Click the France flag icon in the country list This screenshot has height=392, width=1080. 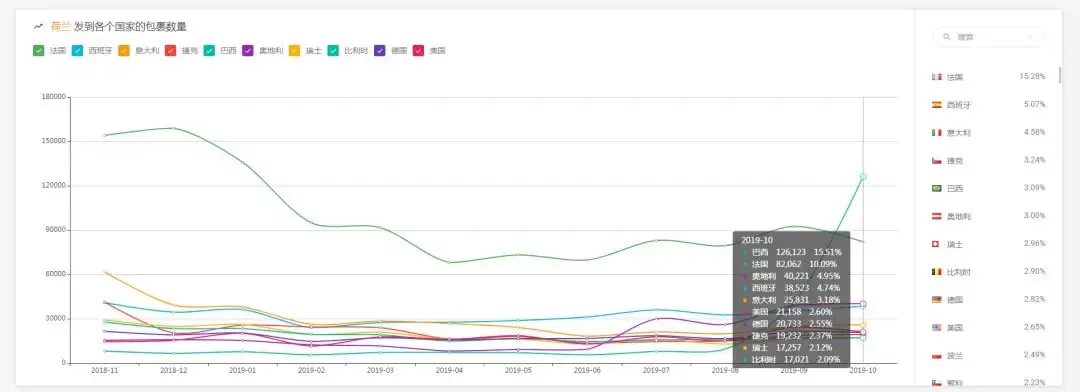(936, 77)
